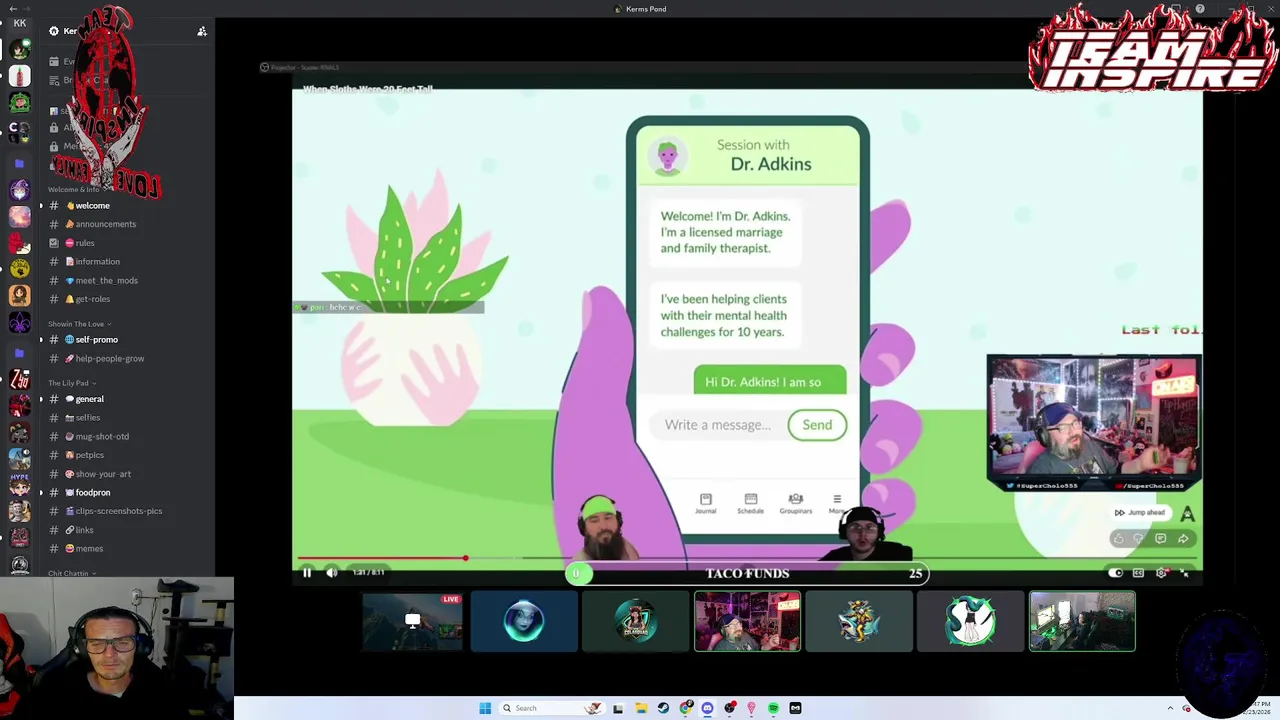Open Spotify from the taskbar

773,708
